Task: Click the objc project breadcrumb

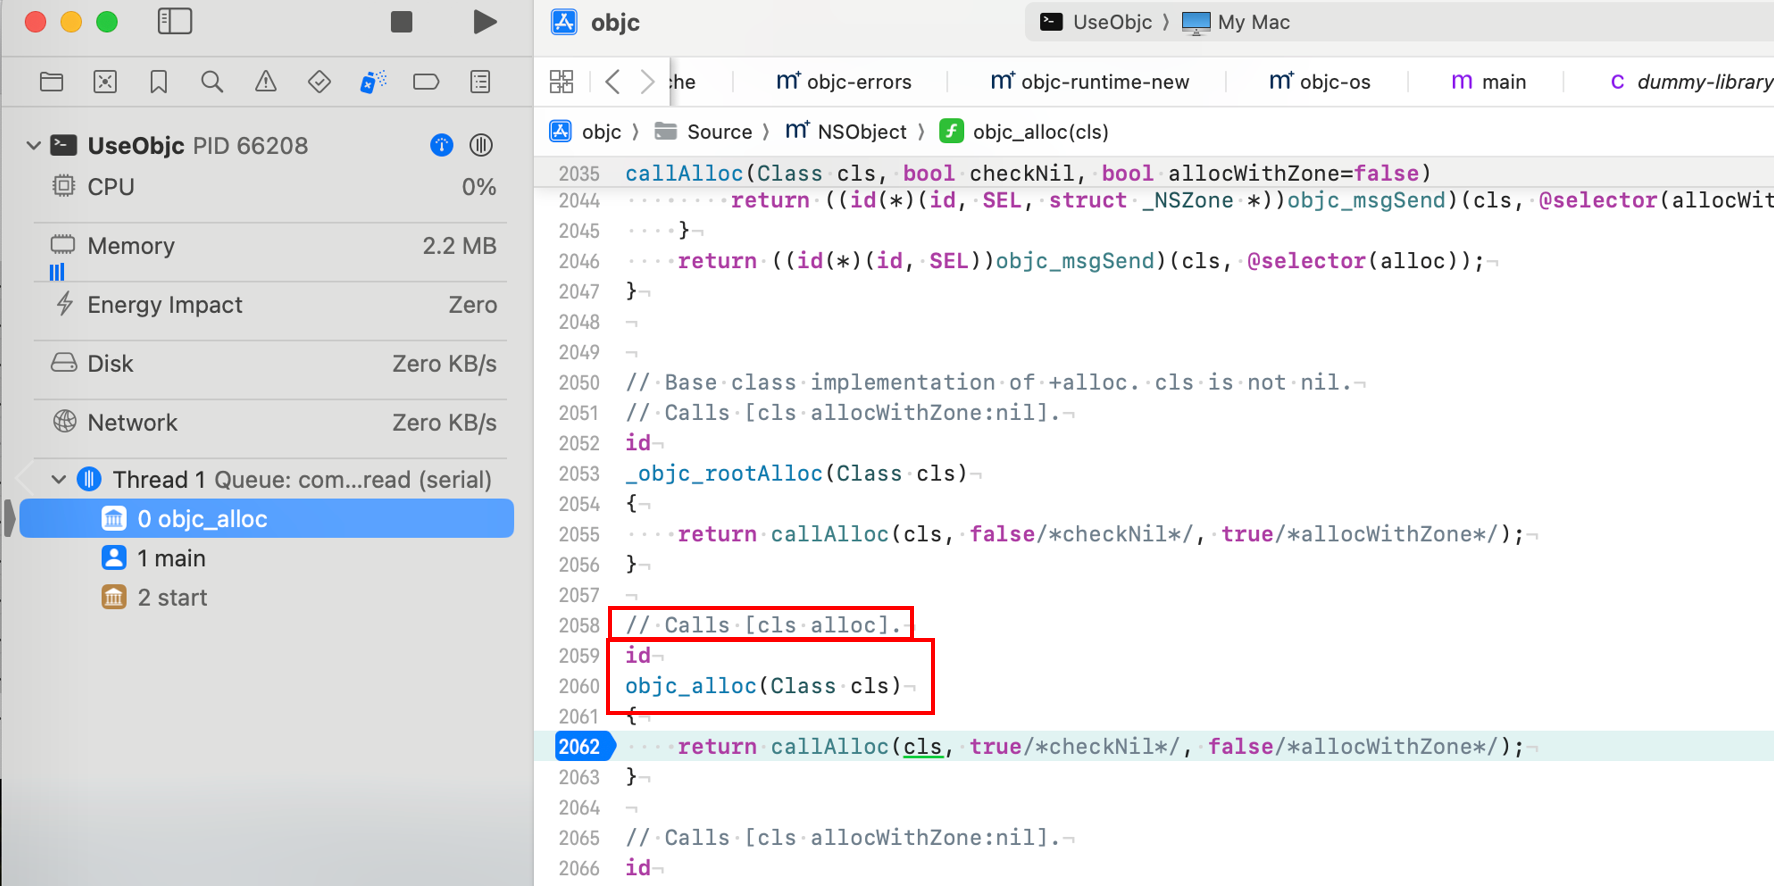Action: click(x=587, y=132)
